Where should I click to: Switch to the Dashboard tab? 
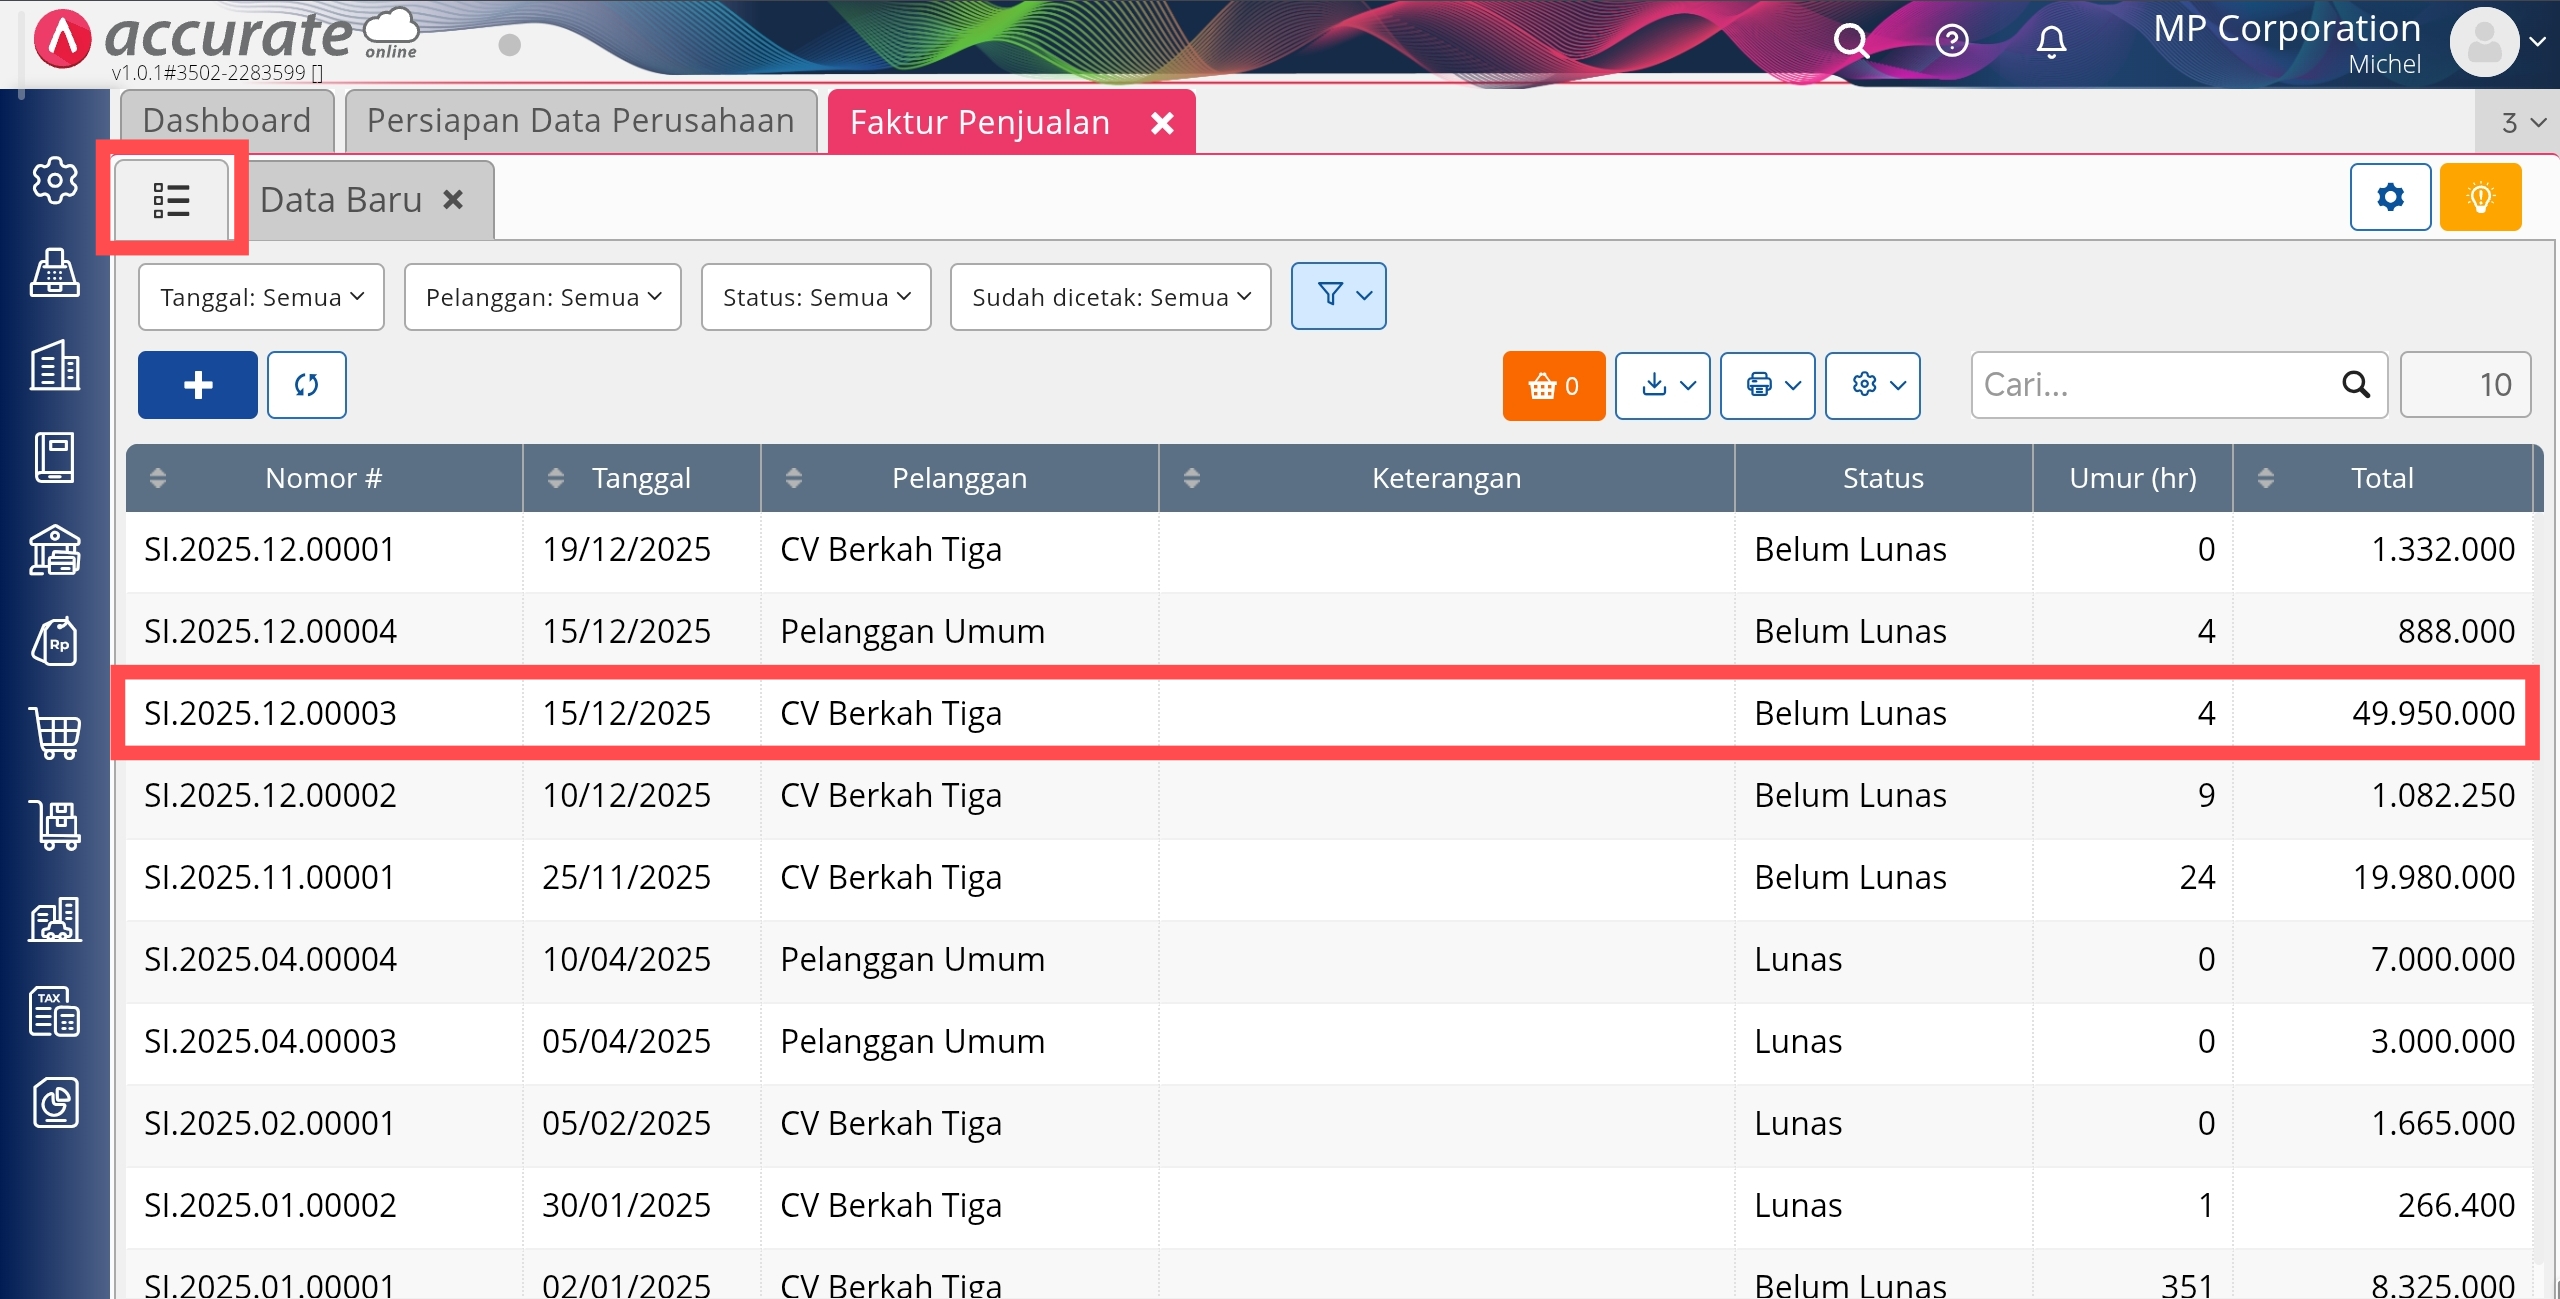pyautogui.click(x=227, y=121)
